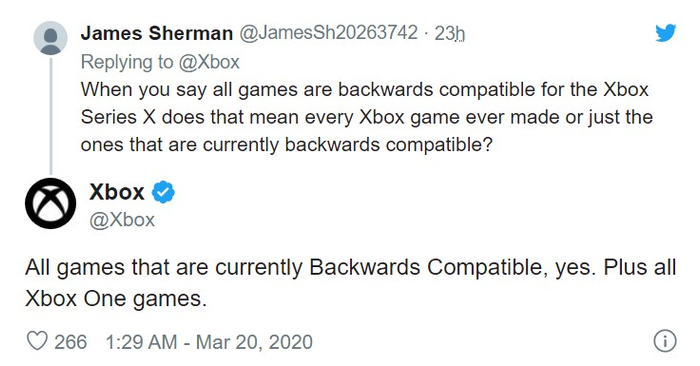Click the @Xbox mention in Replying to
The height and width of the screenshot is (366, 700).
coord(209,62)
